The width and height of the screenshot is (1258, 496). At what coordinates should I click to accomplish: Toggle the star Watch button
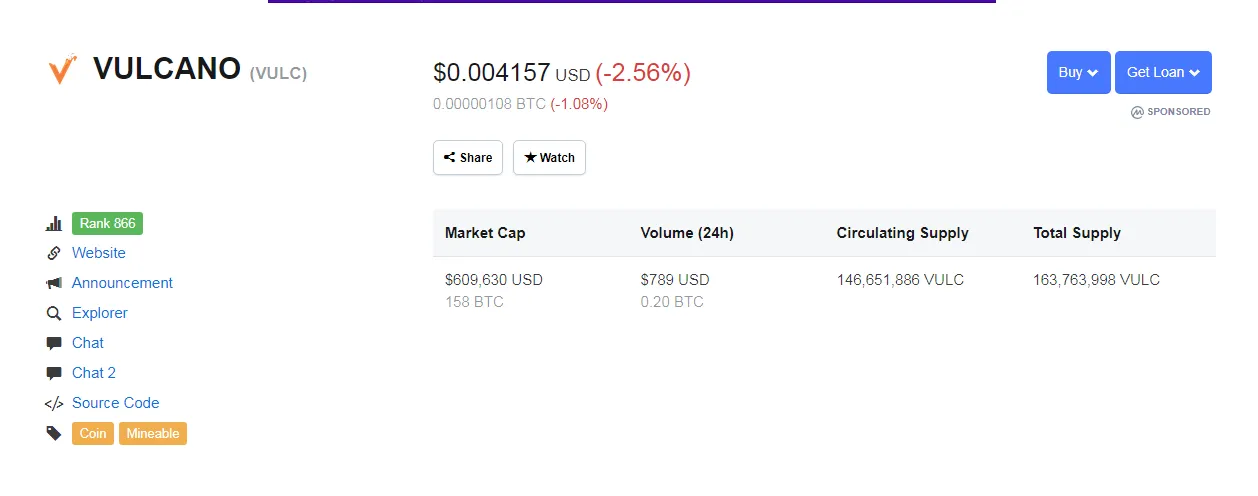549,158
